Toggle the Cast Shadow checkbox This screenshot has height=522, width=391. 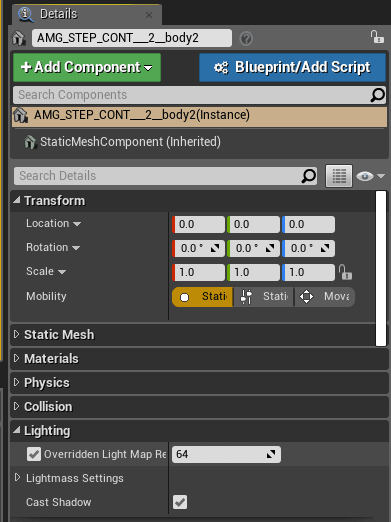point(180,502)
